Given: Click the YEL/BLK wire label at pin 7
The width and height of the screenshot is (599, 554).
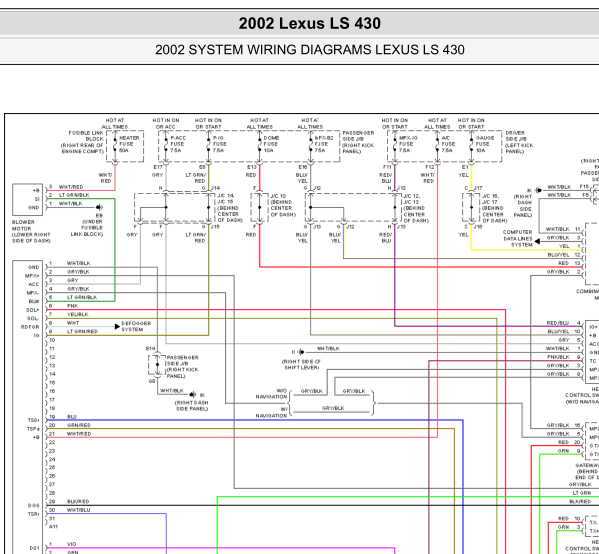Looking at the screenshot, I should coord(78,314).
